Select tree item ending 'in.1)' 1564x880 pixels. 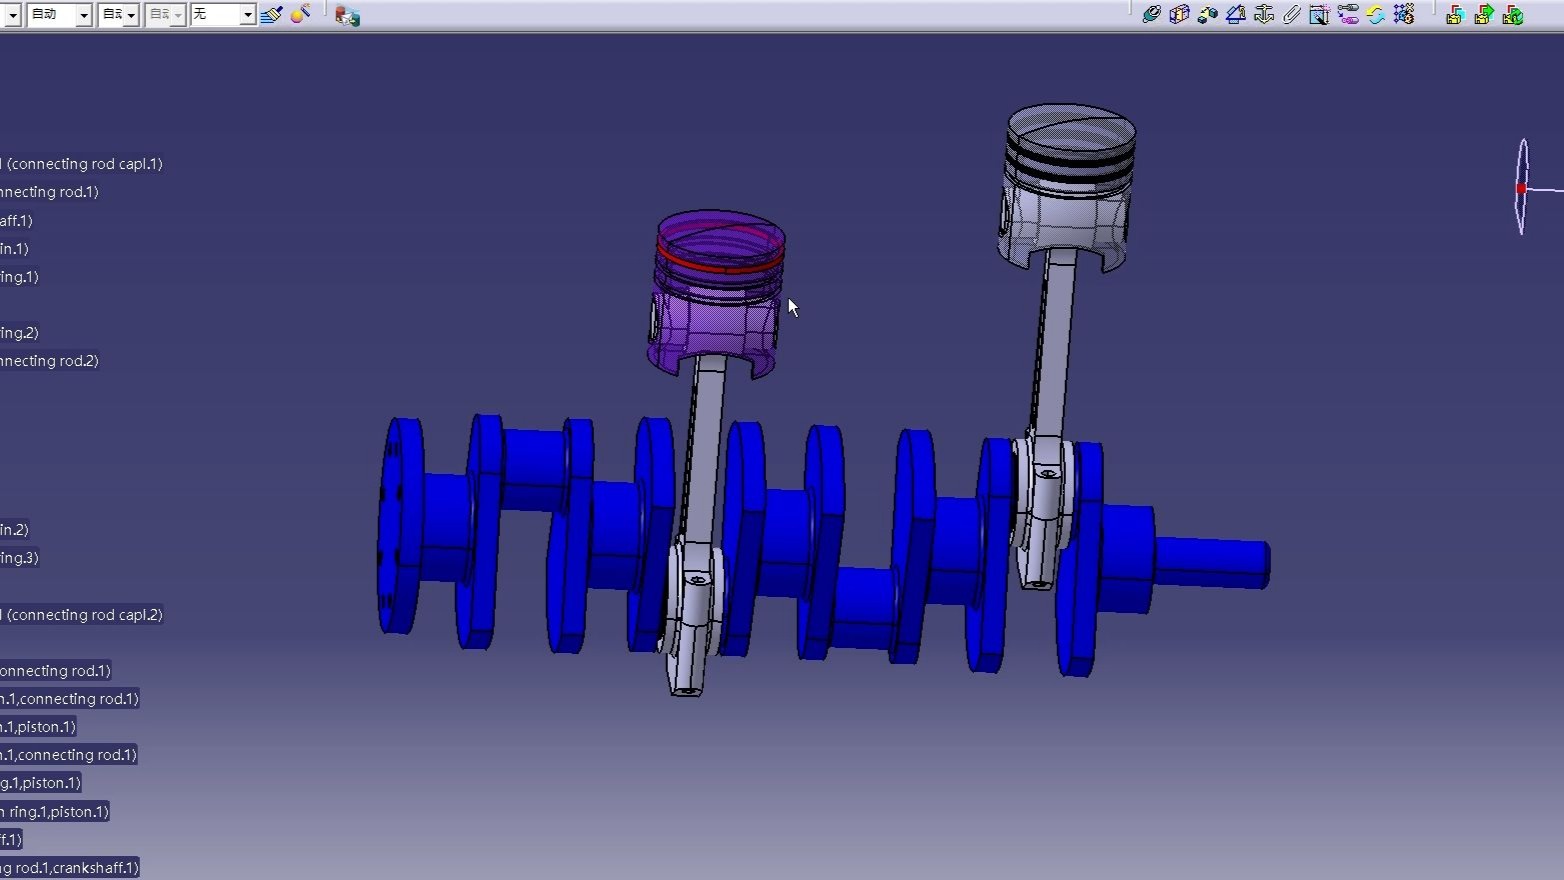(x=14, y=248)
